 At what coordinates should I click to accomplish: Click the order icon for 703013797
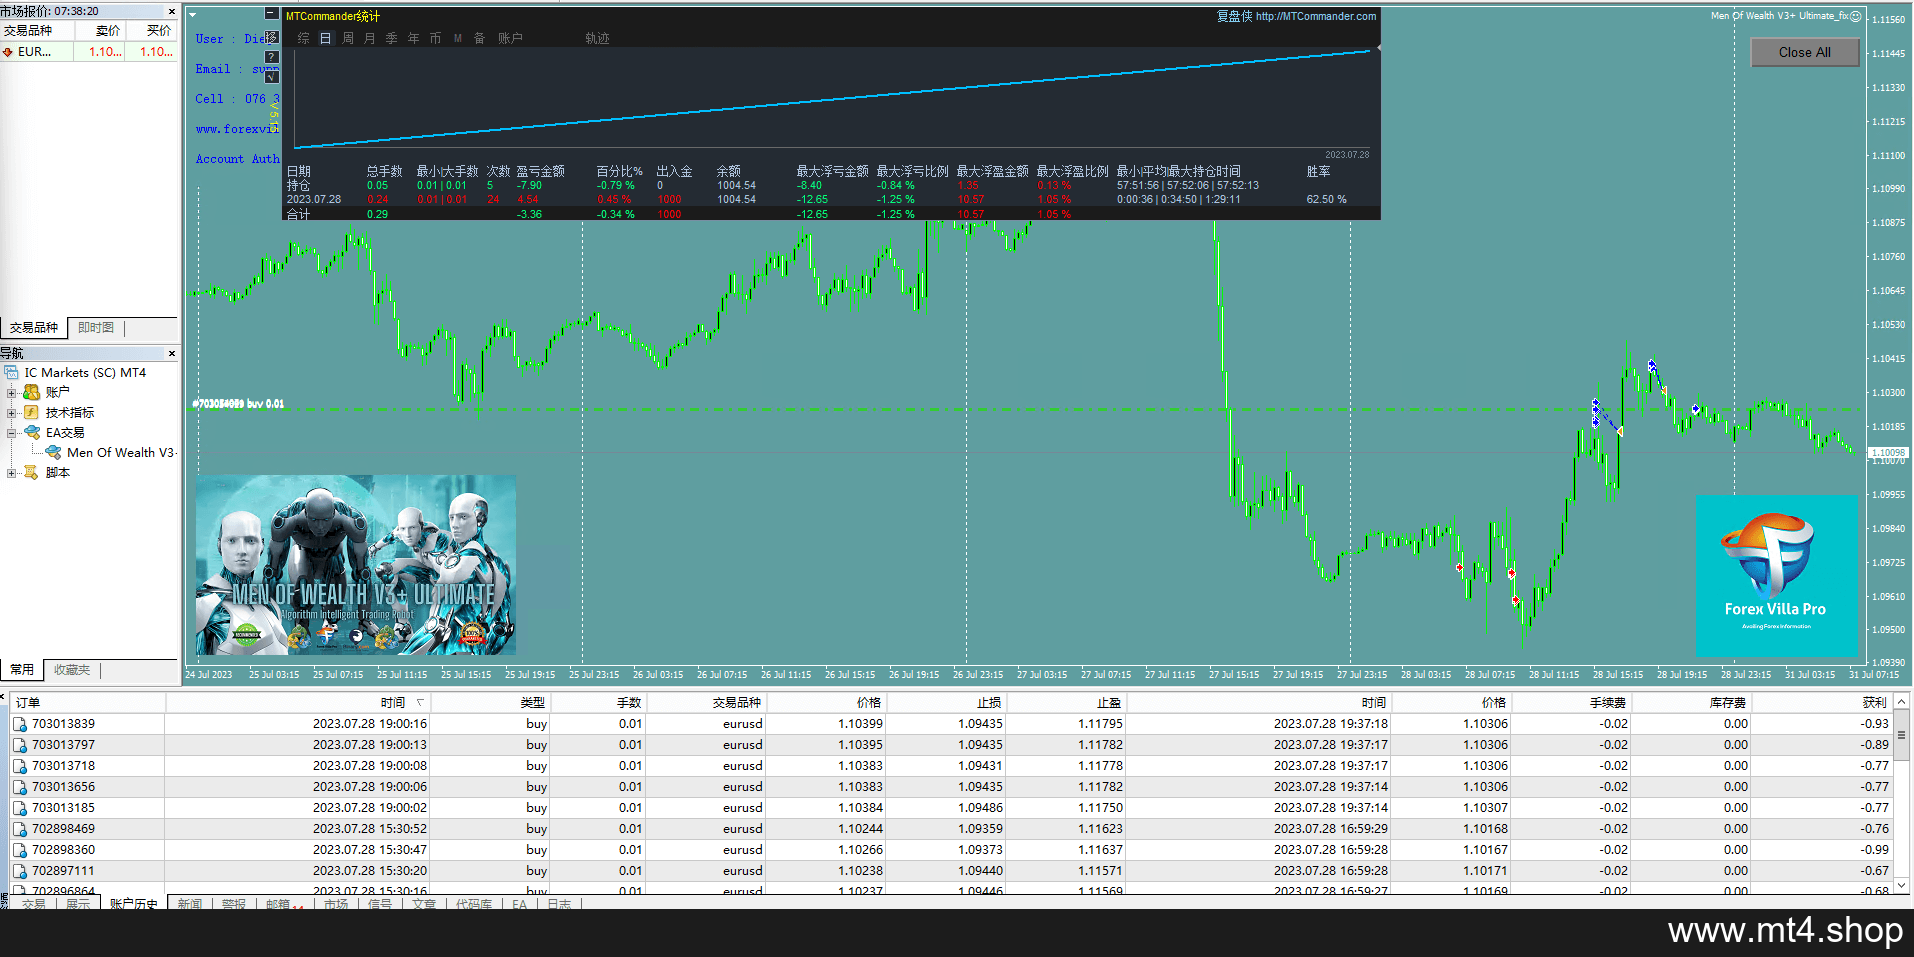coord(20,745)
